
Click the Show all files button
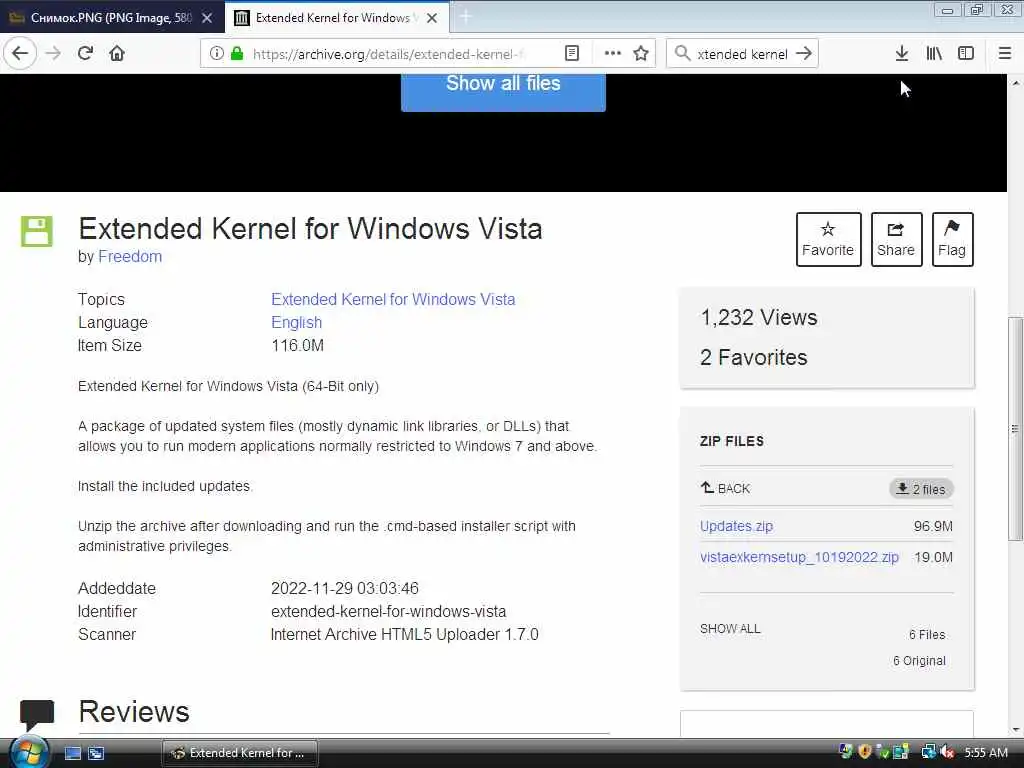503,91
